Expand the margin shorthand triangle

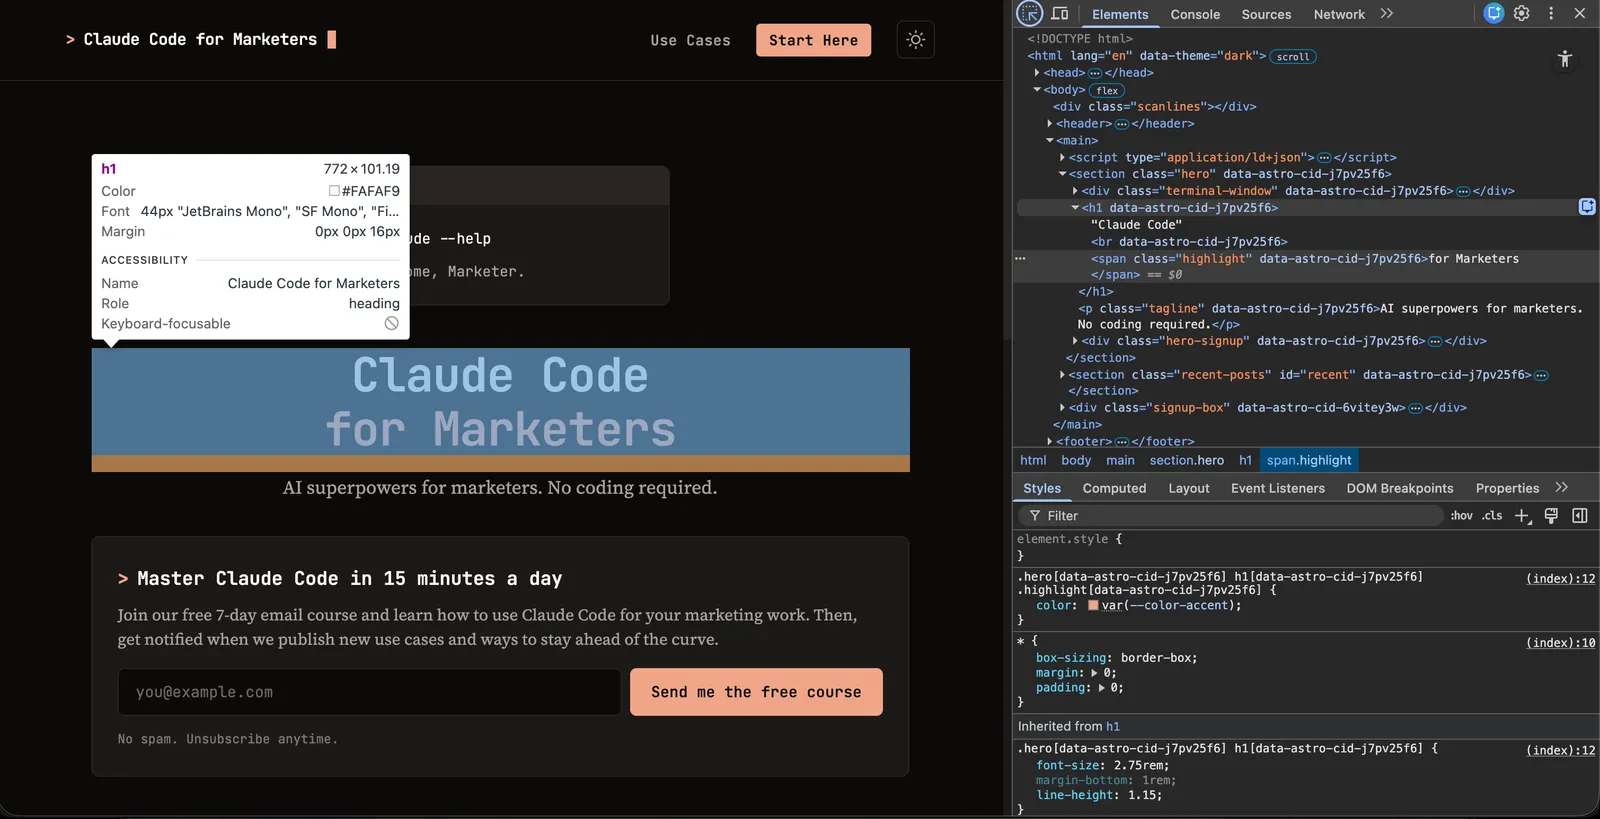tap(1094, 673)
